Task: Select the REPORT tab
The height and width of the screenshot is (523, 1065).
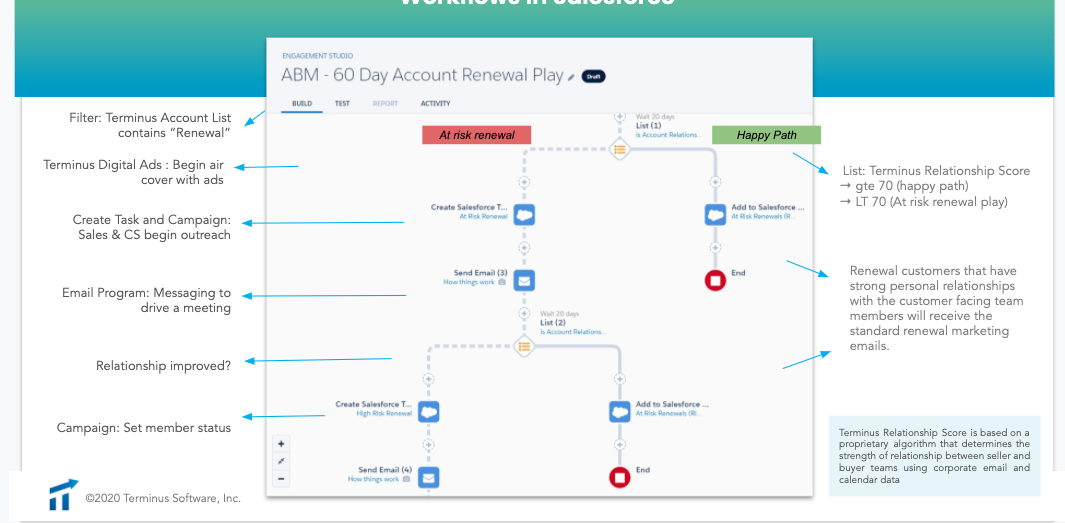Action: [385, 104]
